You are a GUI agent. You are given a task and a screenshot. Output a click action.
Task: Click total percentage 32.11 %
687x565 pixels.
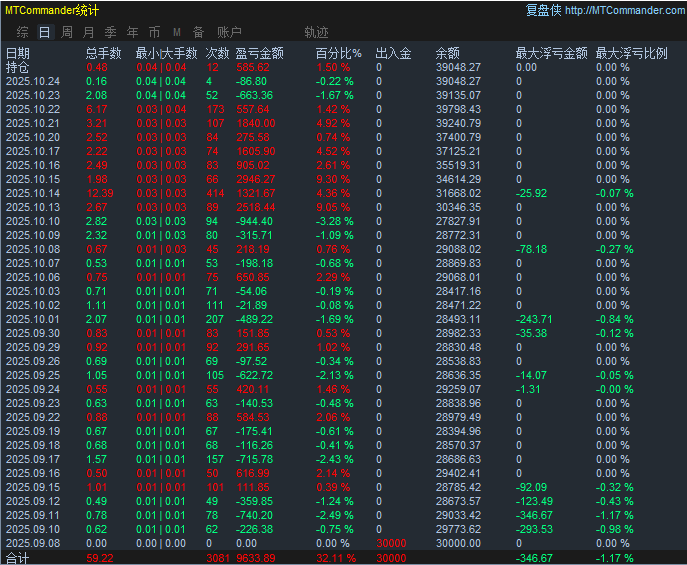click(336, 558)
